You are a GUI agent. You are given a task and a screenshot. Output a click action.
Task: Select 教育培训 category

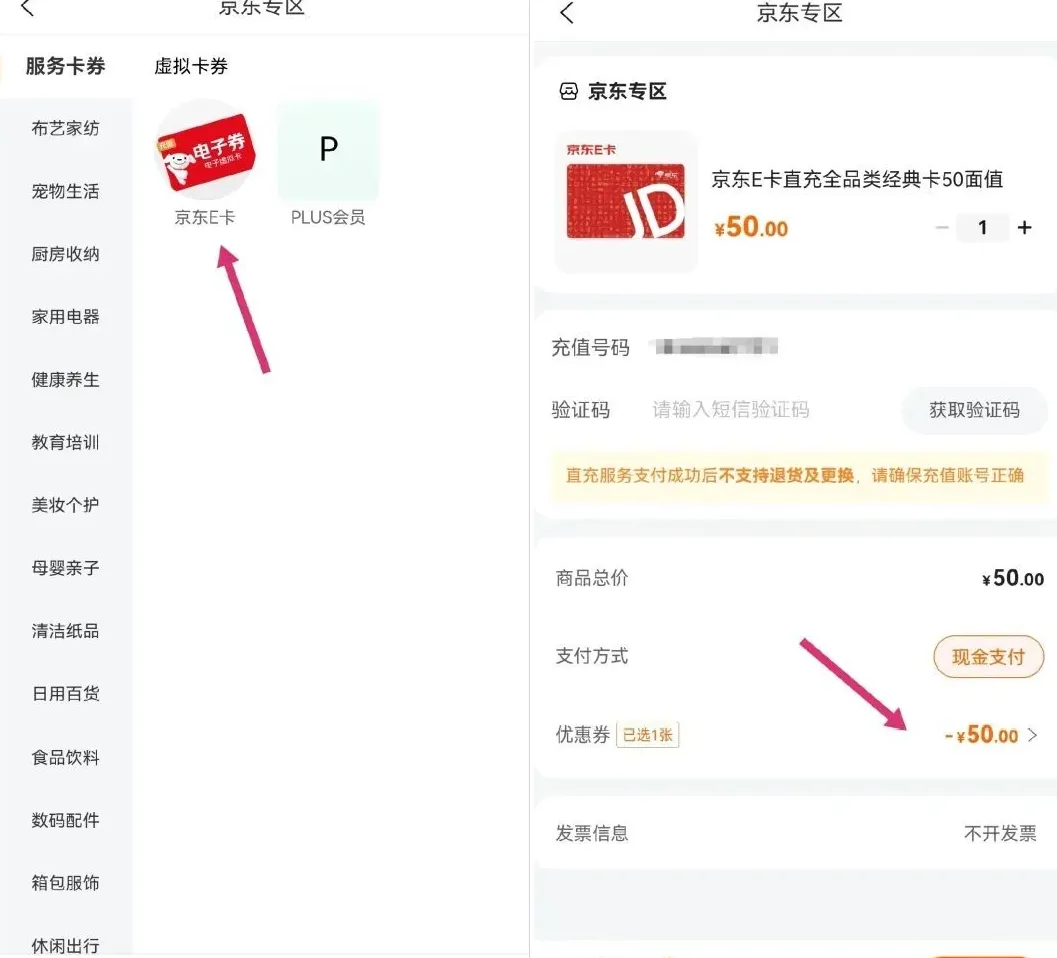tap(65, 442)
